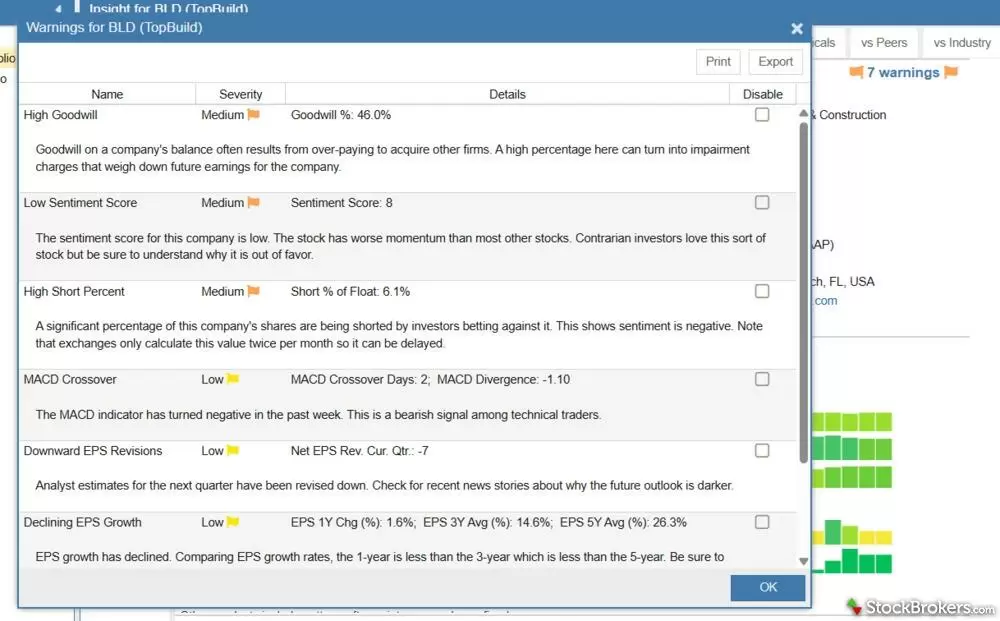Viewport: 1000px width, 621px height.
Task: Disable the Low Sentiment Score warning
Action: coord(762,203)
